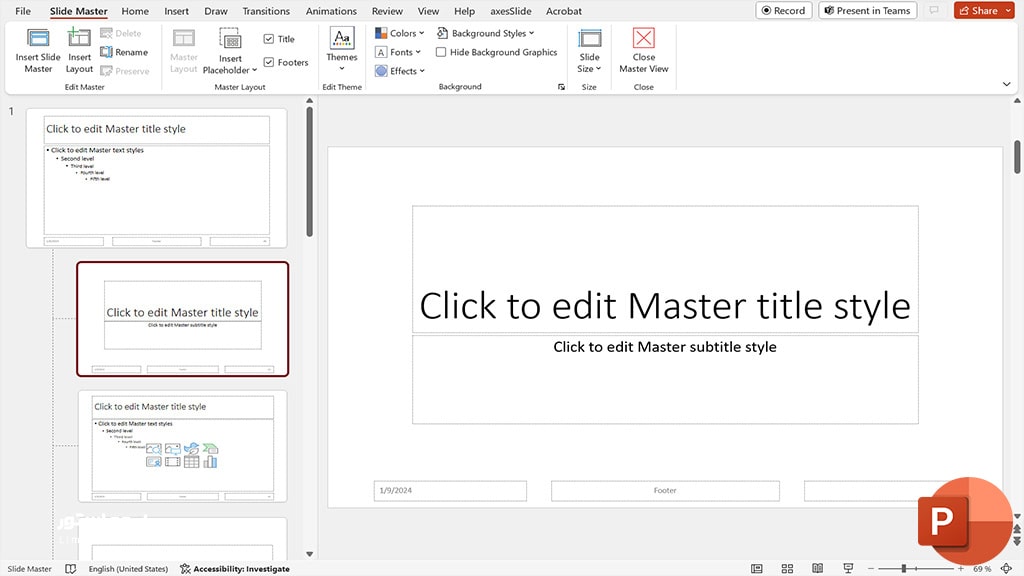Rename the selected layout
This screenshot has width=1024, height=576.
(124, 52)
